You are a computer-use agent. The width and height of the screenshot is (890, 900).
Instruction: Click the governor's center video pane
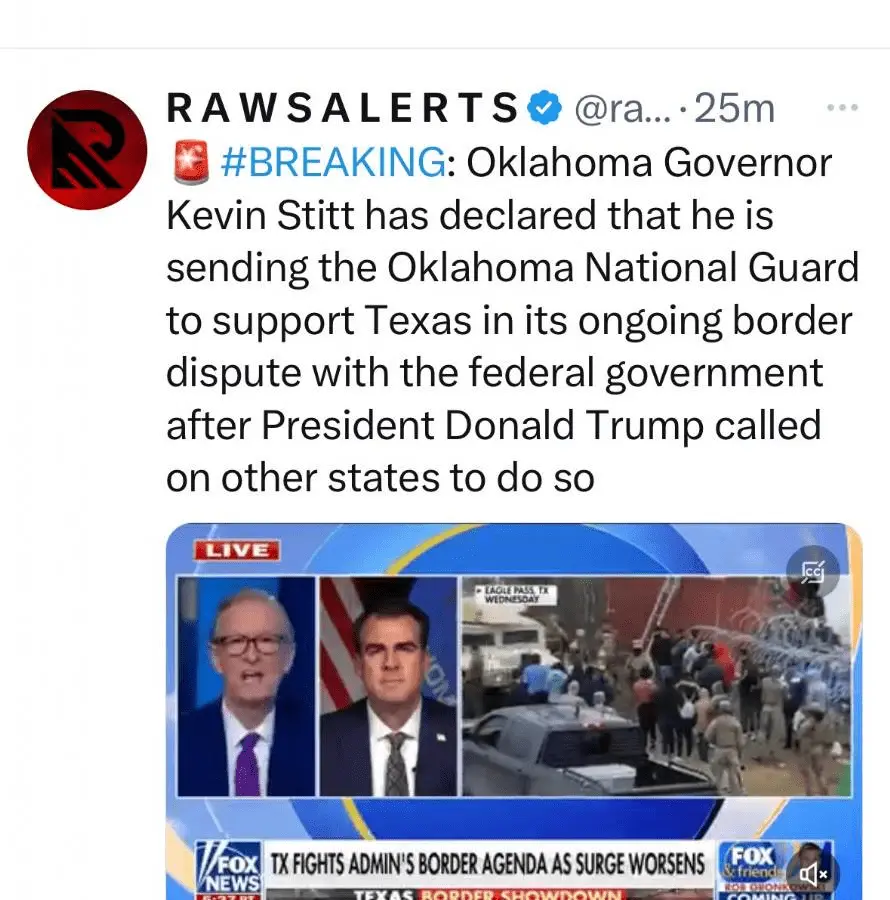388,686
